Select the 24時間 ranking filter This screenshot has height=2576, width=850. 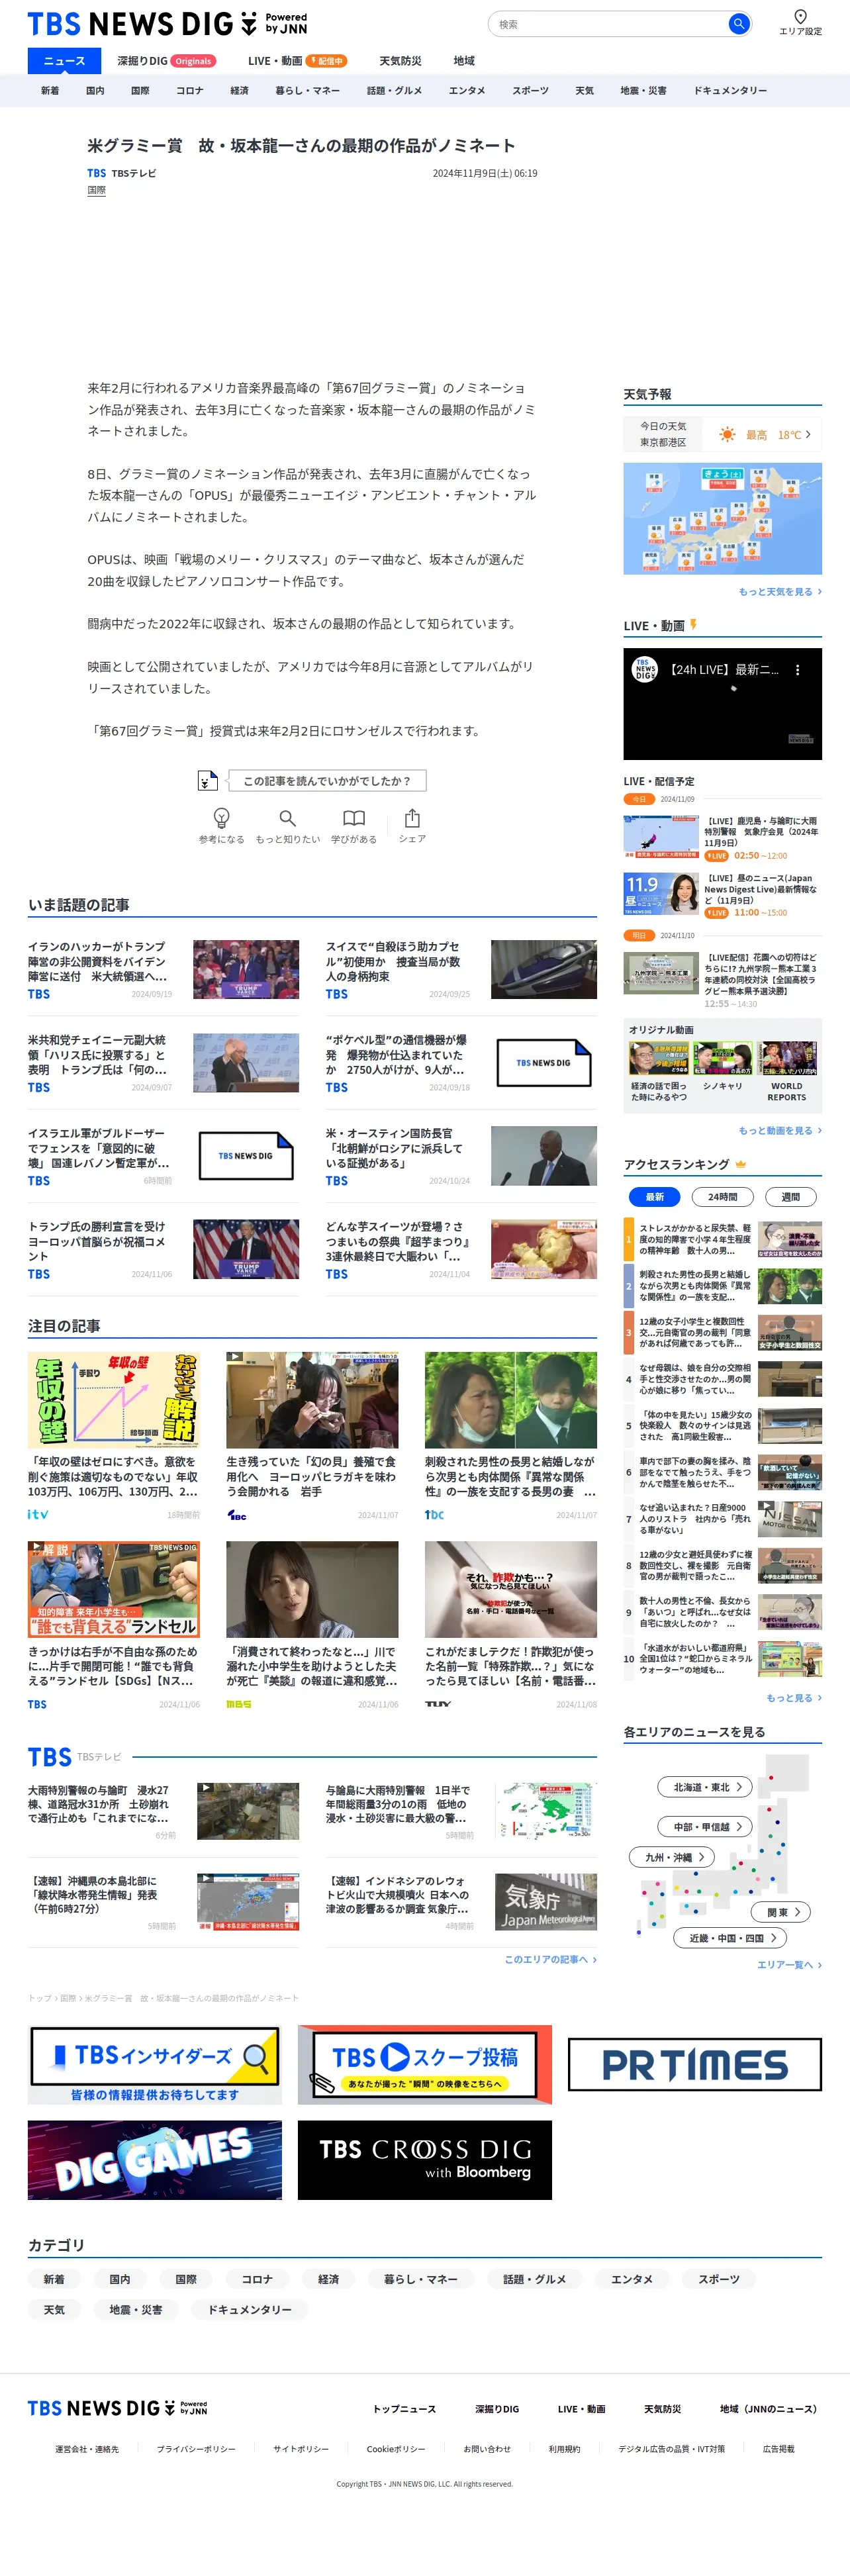click(722, 1197)
